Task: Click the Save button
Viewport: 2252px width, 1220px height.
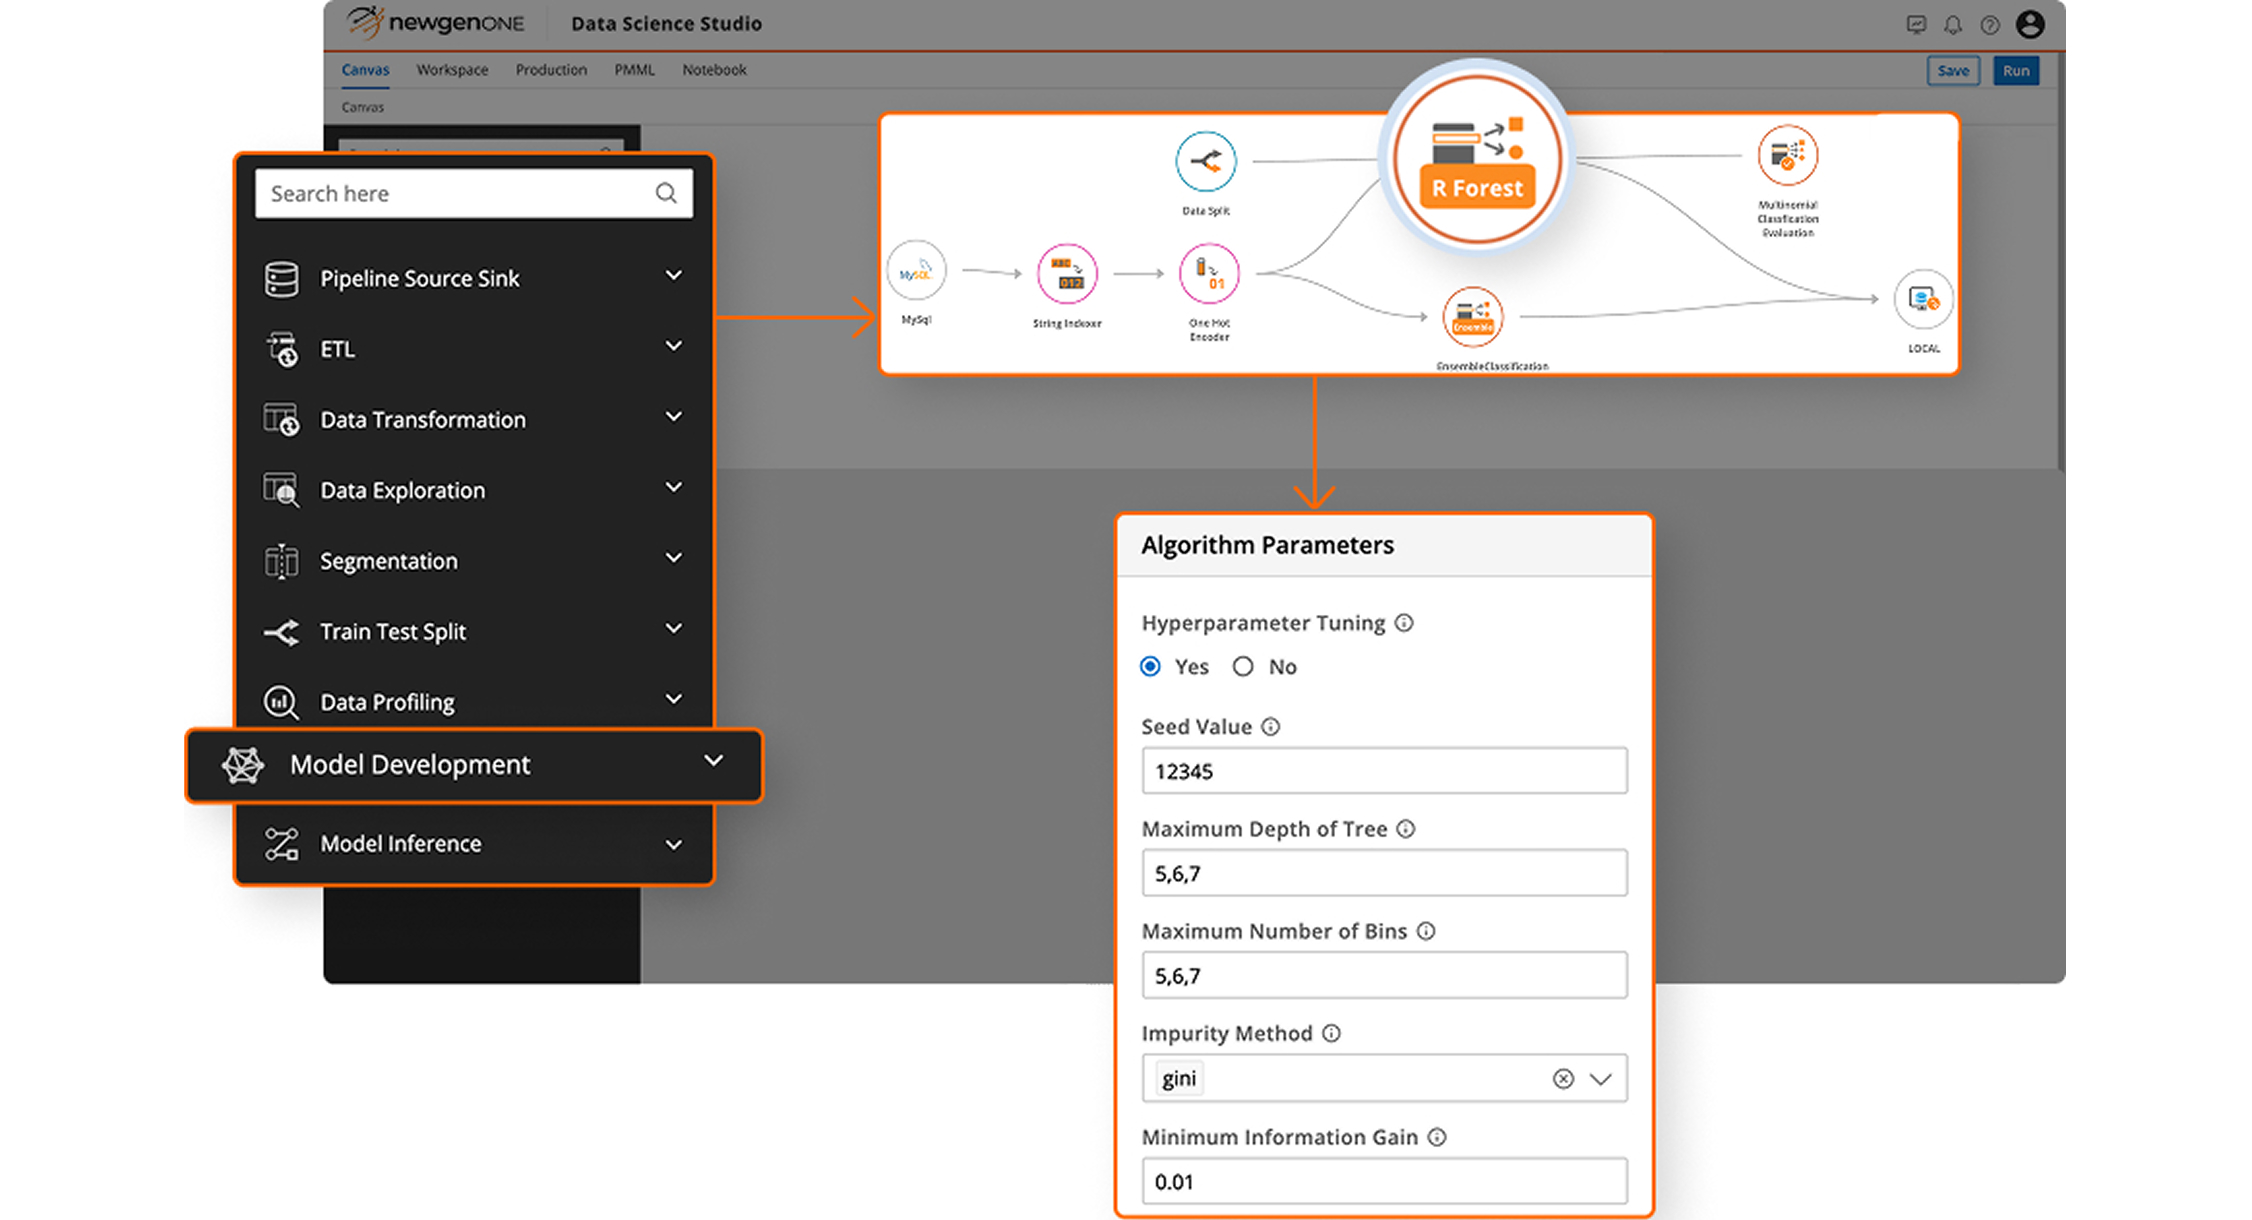Action: click(1952, 71)
